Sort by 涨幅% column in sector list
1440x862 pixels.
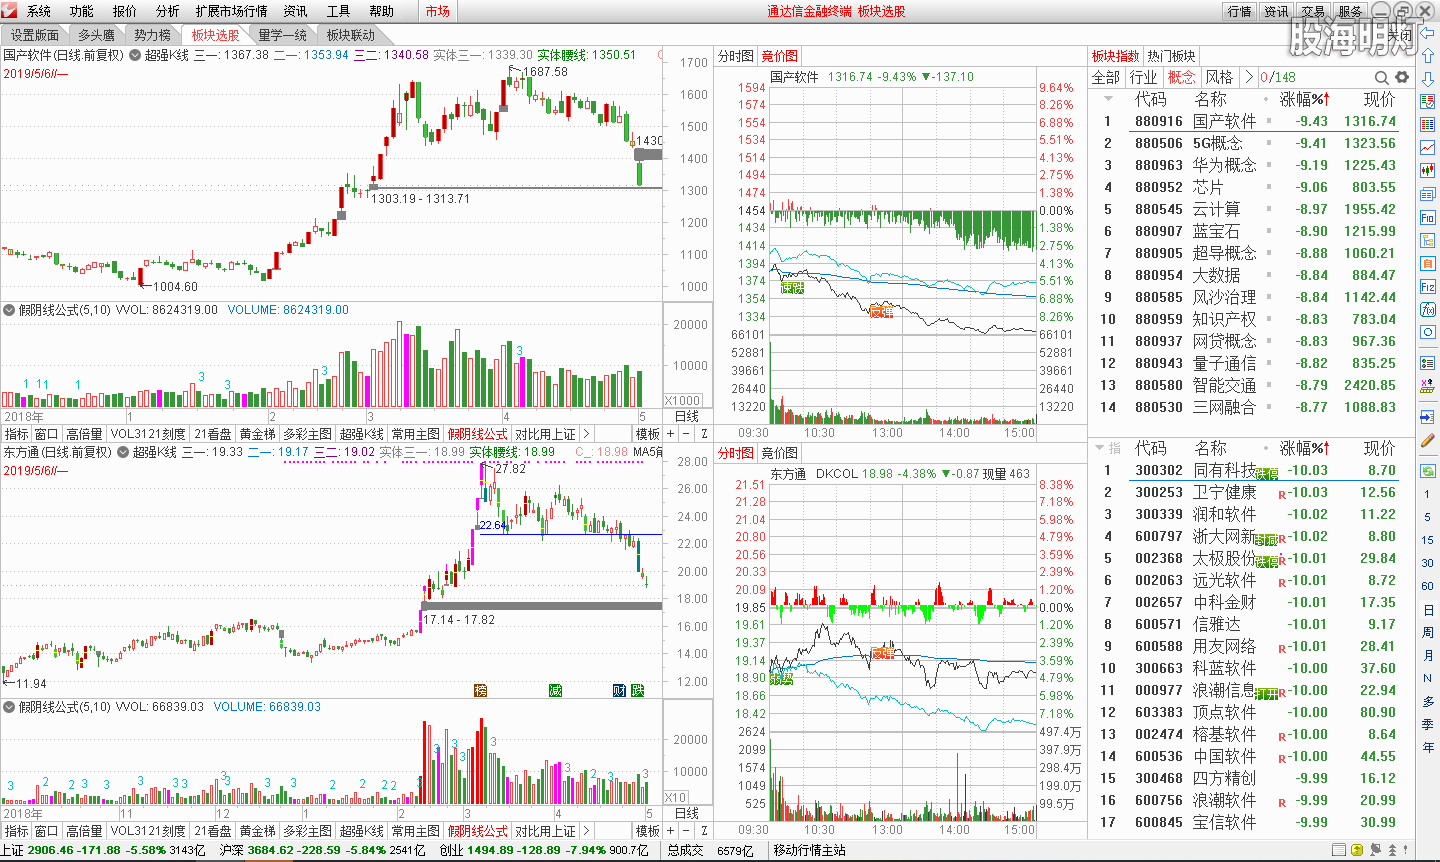click(x=1306, y=99)
